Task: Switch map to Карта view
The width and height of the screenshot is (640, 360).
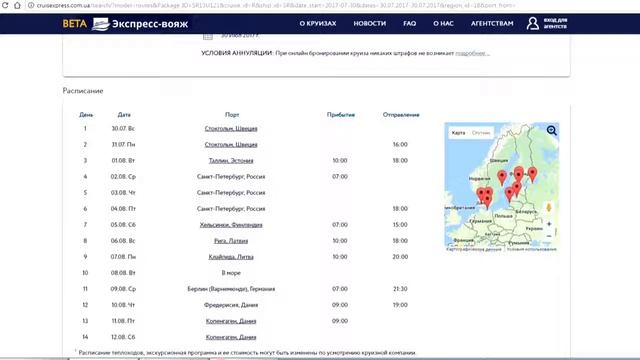Action: tap(458, 133)
